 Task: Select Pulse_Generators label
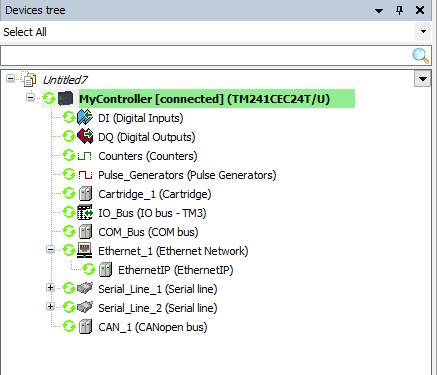(187, 175)
